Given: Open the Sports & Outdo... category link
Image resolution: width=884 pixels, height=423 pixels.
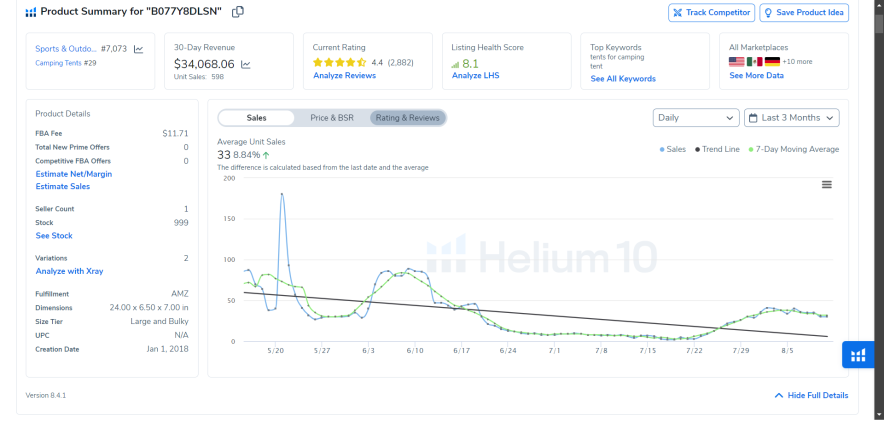Looking at the screenshot, I should click(x=66, y=49).
